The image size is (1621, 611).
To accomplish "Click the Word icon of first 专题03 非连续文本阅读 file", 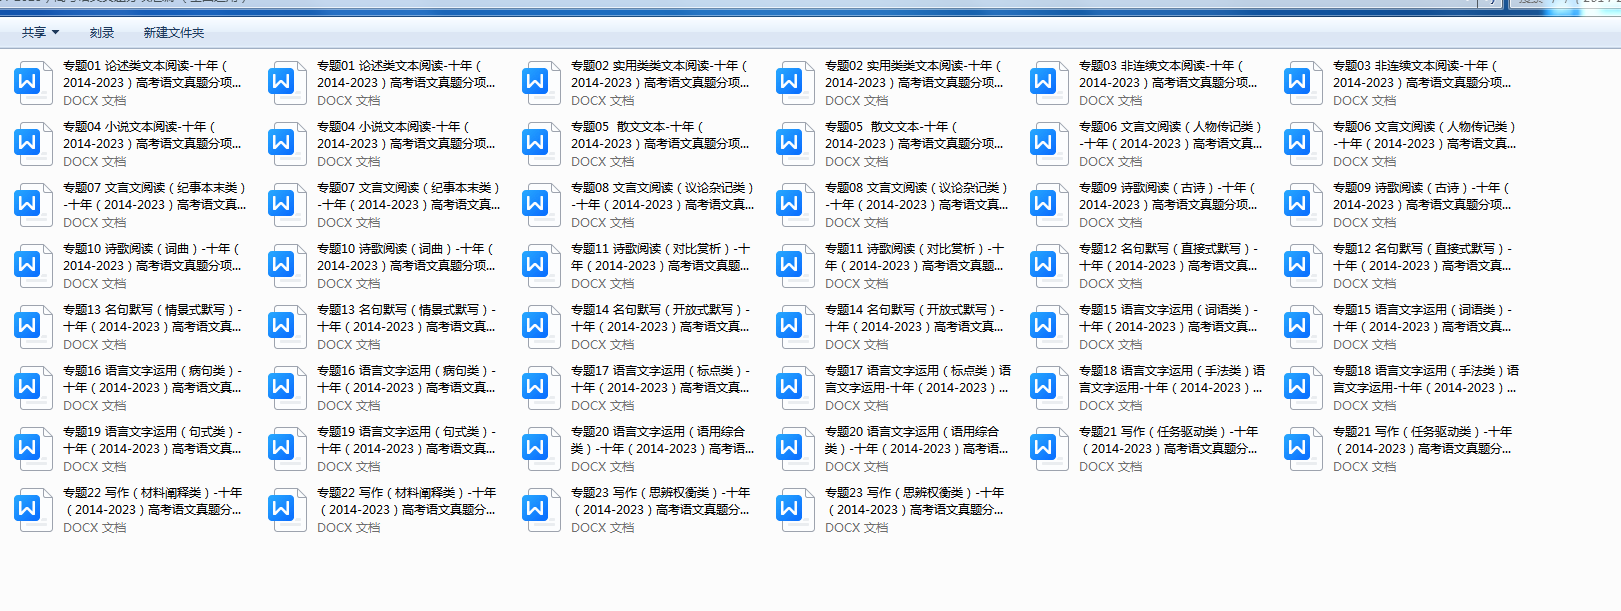I will point(1049,83).
